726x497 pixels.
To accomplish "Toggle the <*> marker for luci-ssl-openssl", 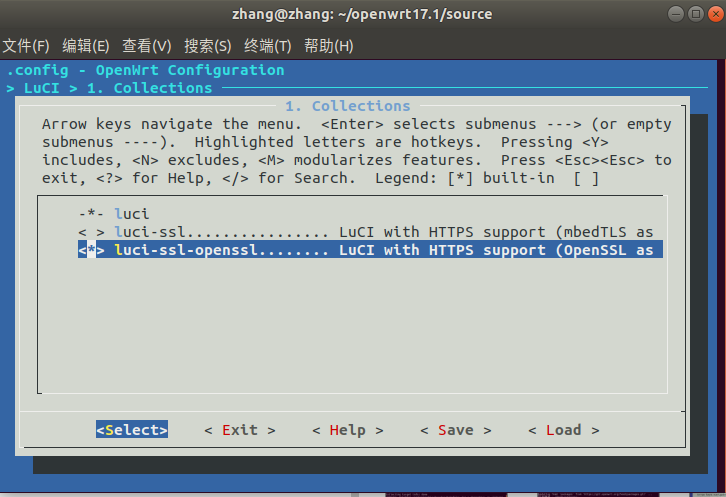I will click(x=91, y=250).
